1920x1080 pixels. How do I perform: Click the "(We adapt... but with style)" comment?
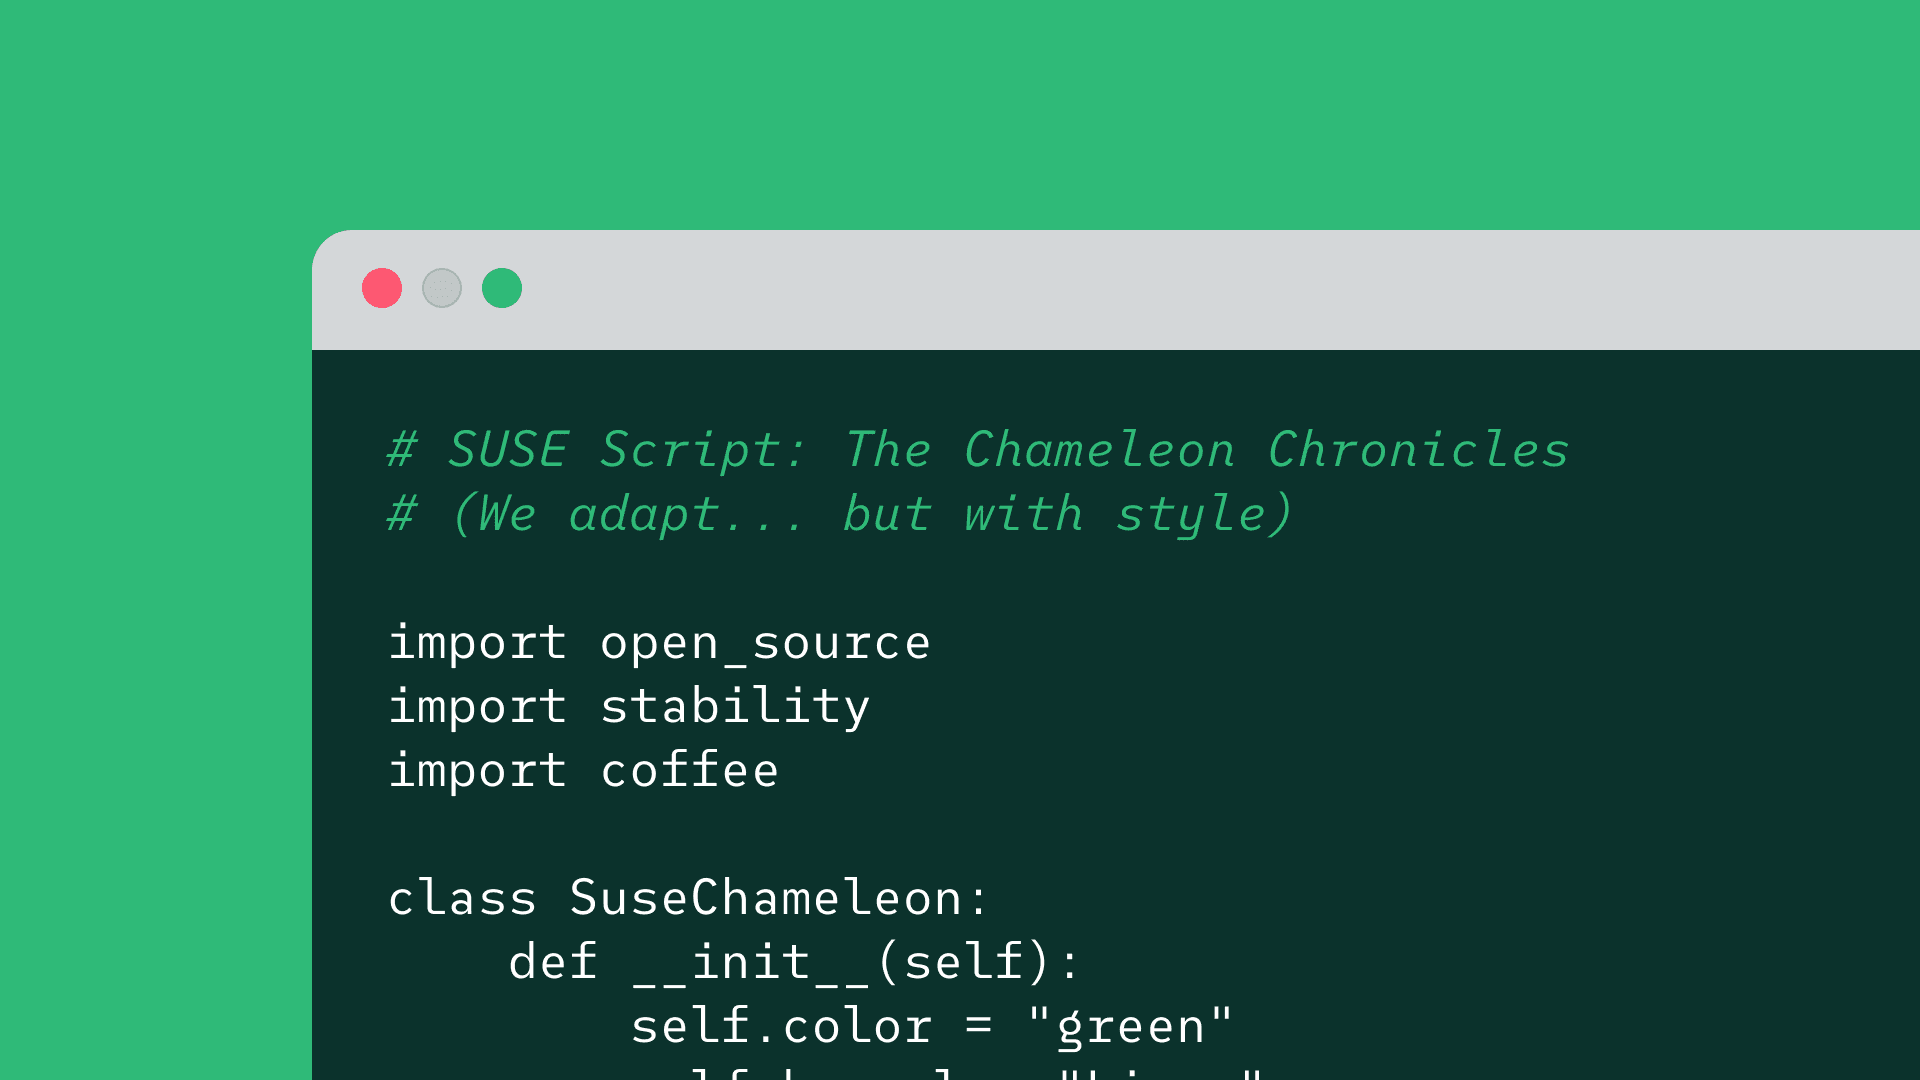870,514
